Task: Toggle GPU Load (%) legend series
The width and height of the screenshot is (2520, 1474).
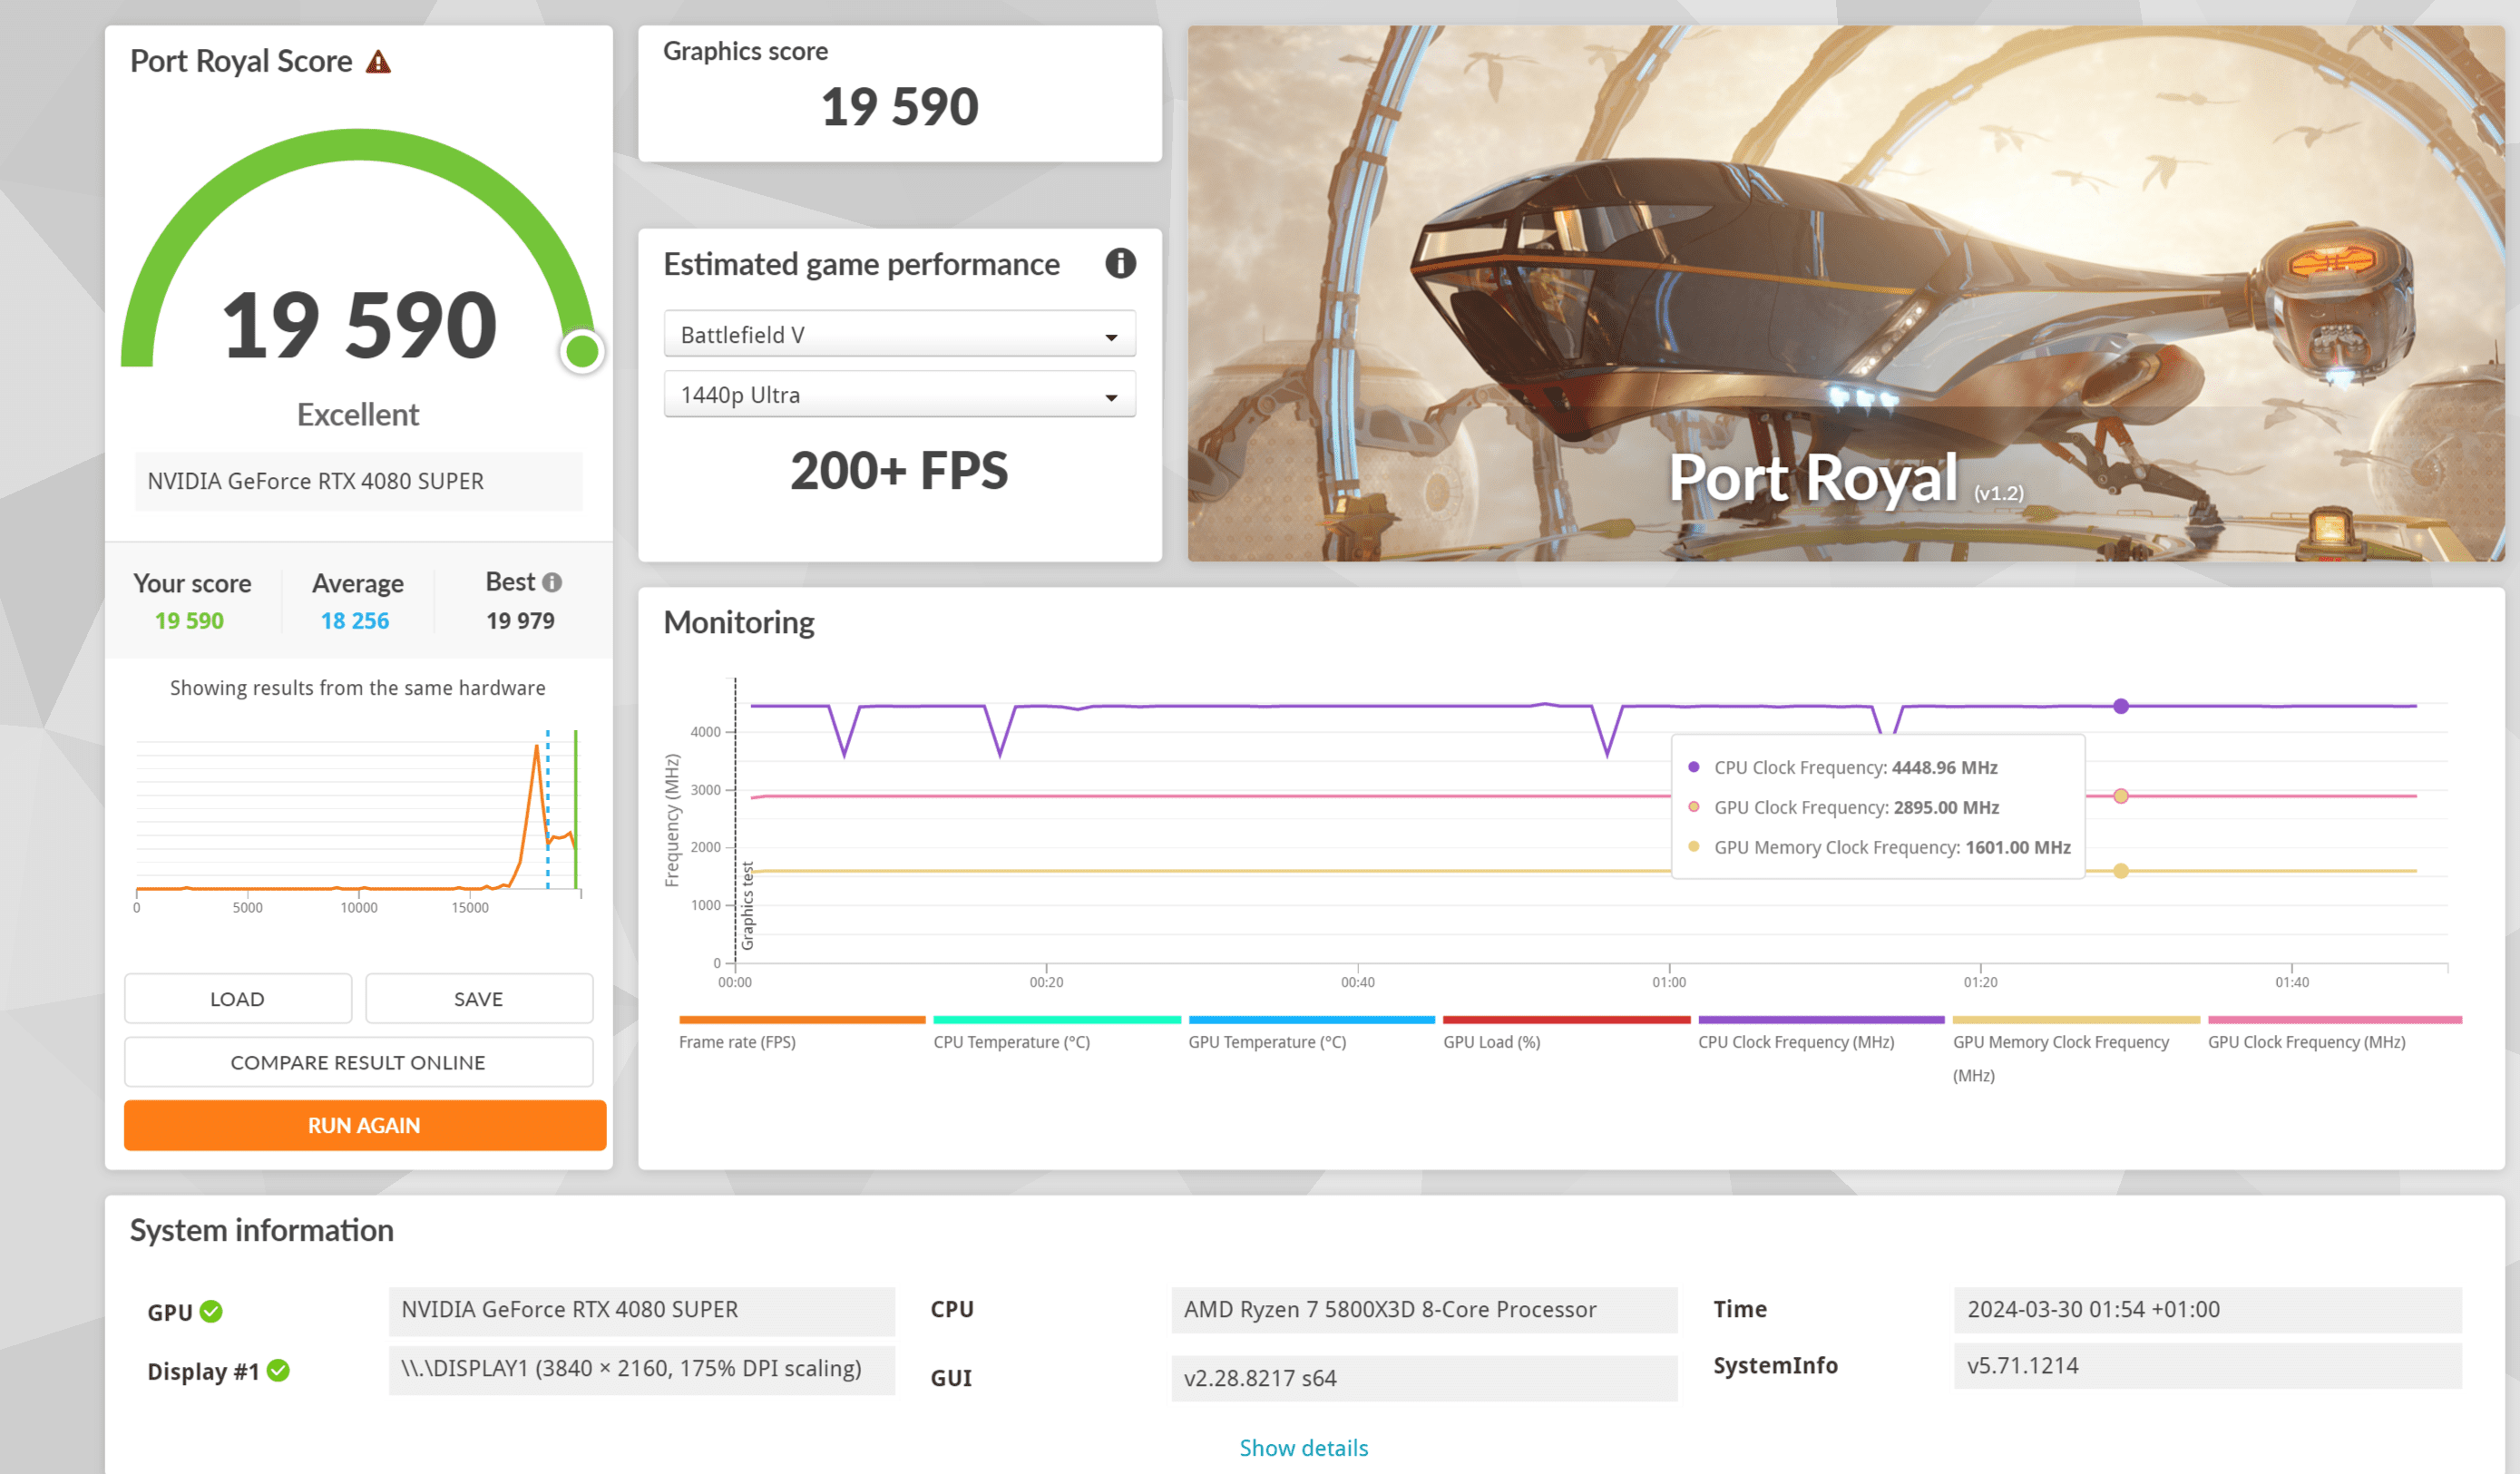Action: (x=1491, y=1041)
